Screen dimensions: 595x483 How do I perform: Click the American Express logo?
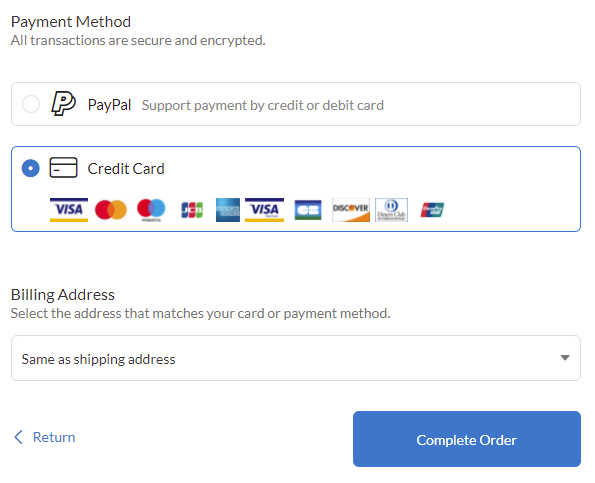tap(228, 210)
